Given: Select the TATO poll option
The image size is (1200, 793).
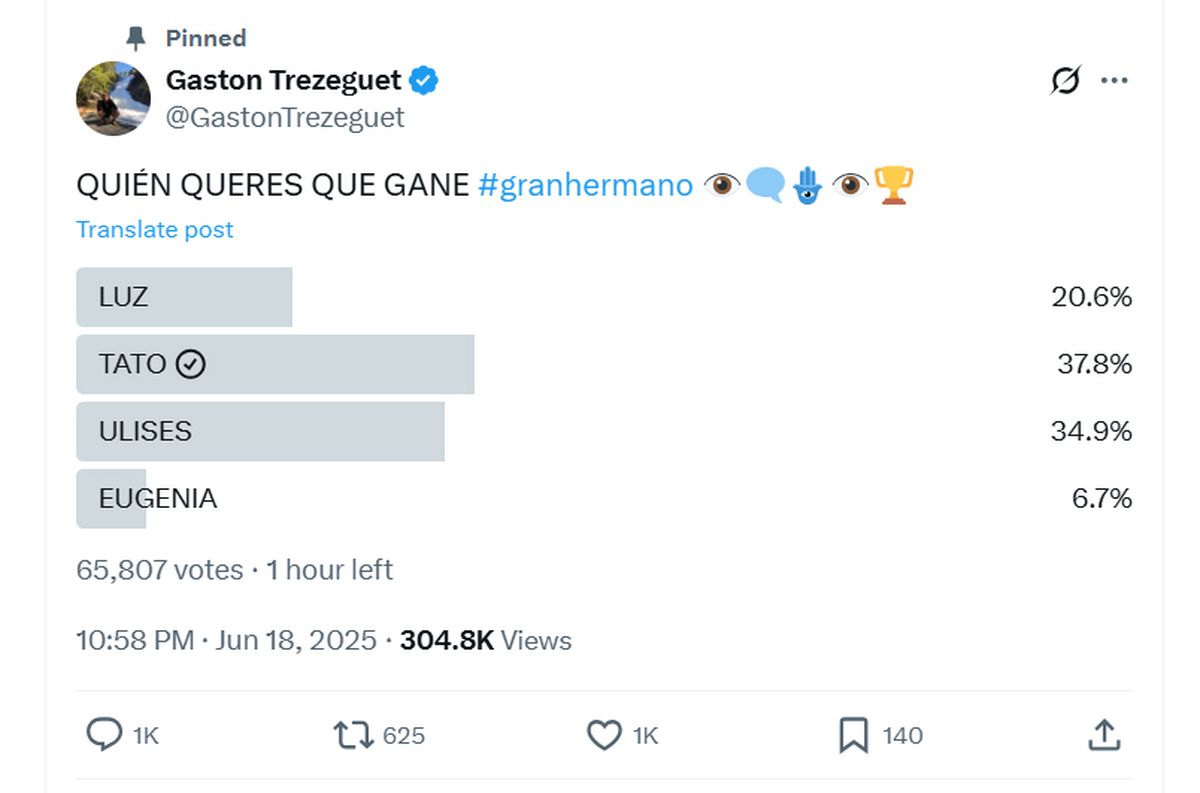Looking at the screenshot, I should 604,364.
